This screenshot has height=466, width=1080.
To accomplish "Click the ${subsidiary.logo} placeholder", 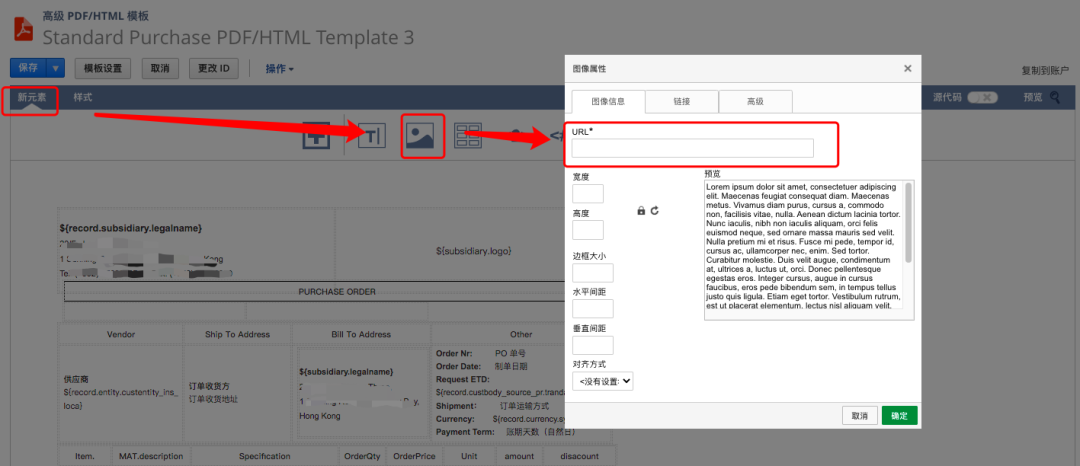I will point(474,251).
